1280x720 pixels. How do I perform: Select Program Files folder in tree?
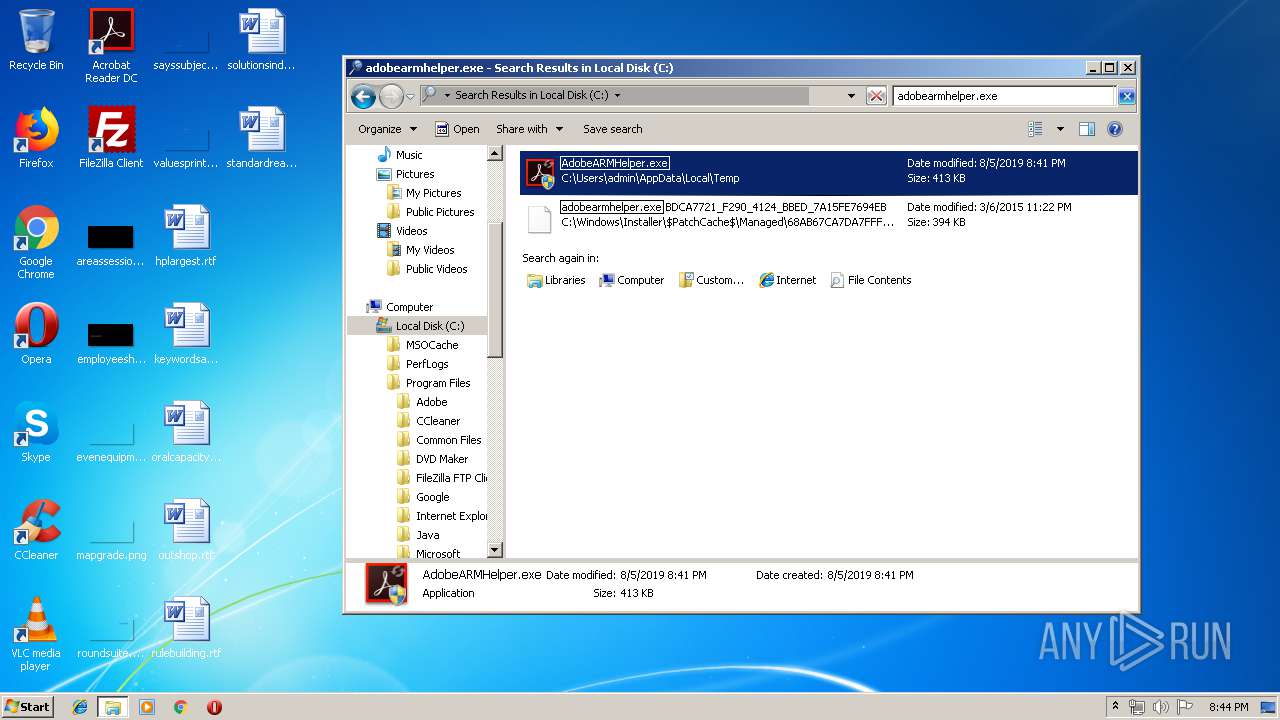[x=428, y=383]
